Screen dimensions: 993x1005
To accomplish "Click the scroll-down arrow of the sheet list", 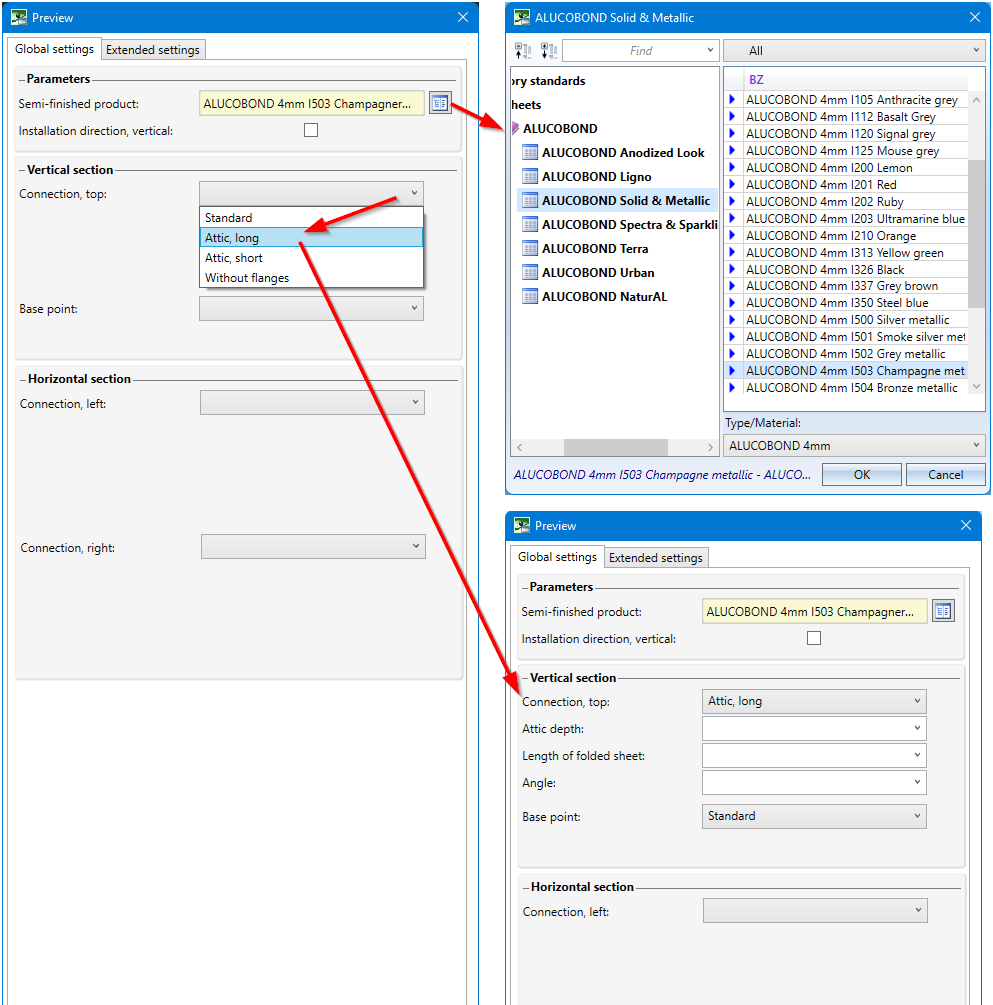I will tap(976, 386).
